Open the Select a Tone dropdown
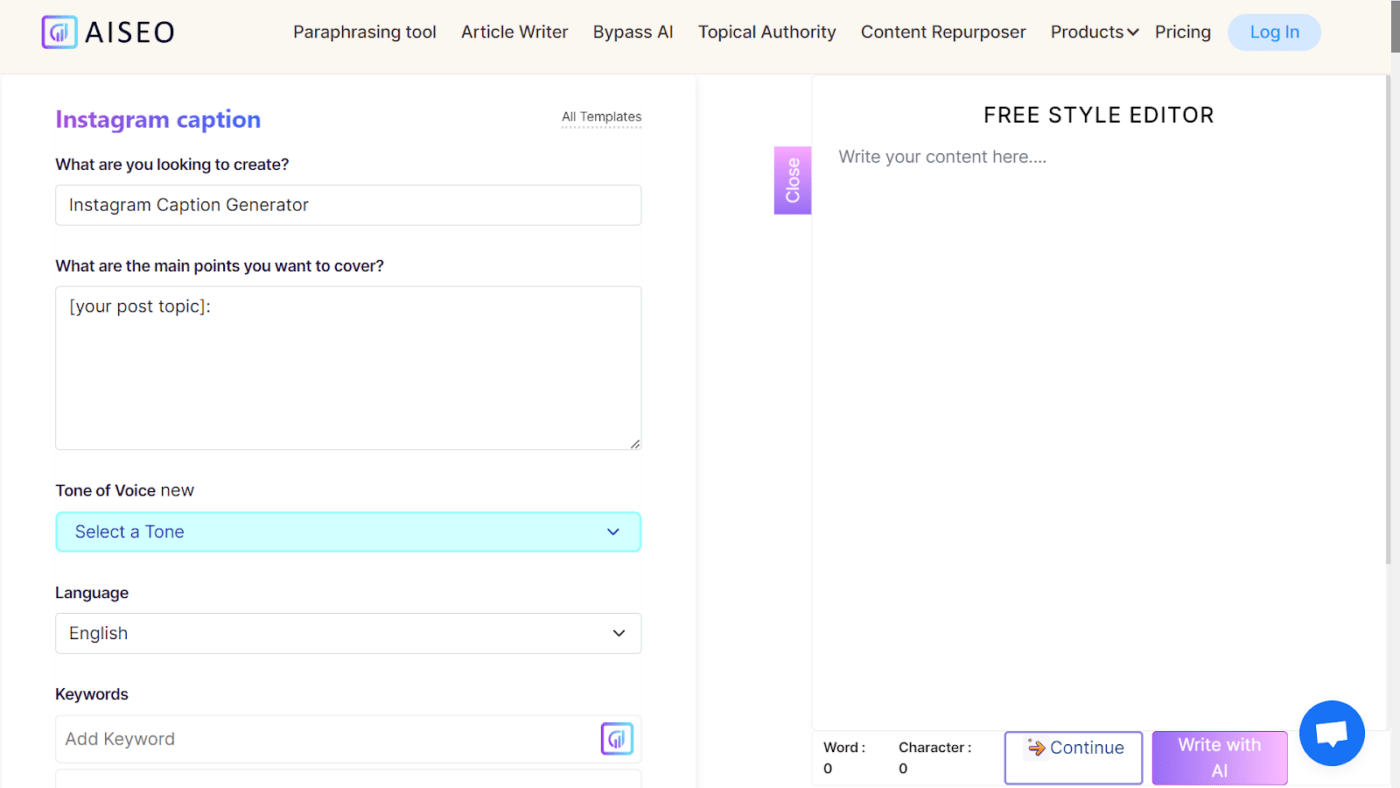 tap(348, 532)
